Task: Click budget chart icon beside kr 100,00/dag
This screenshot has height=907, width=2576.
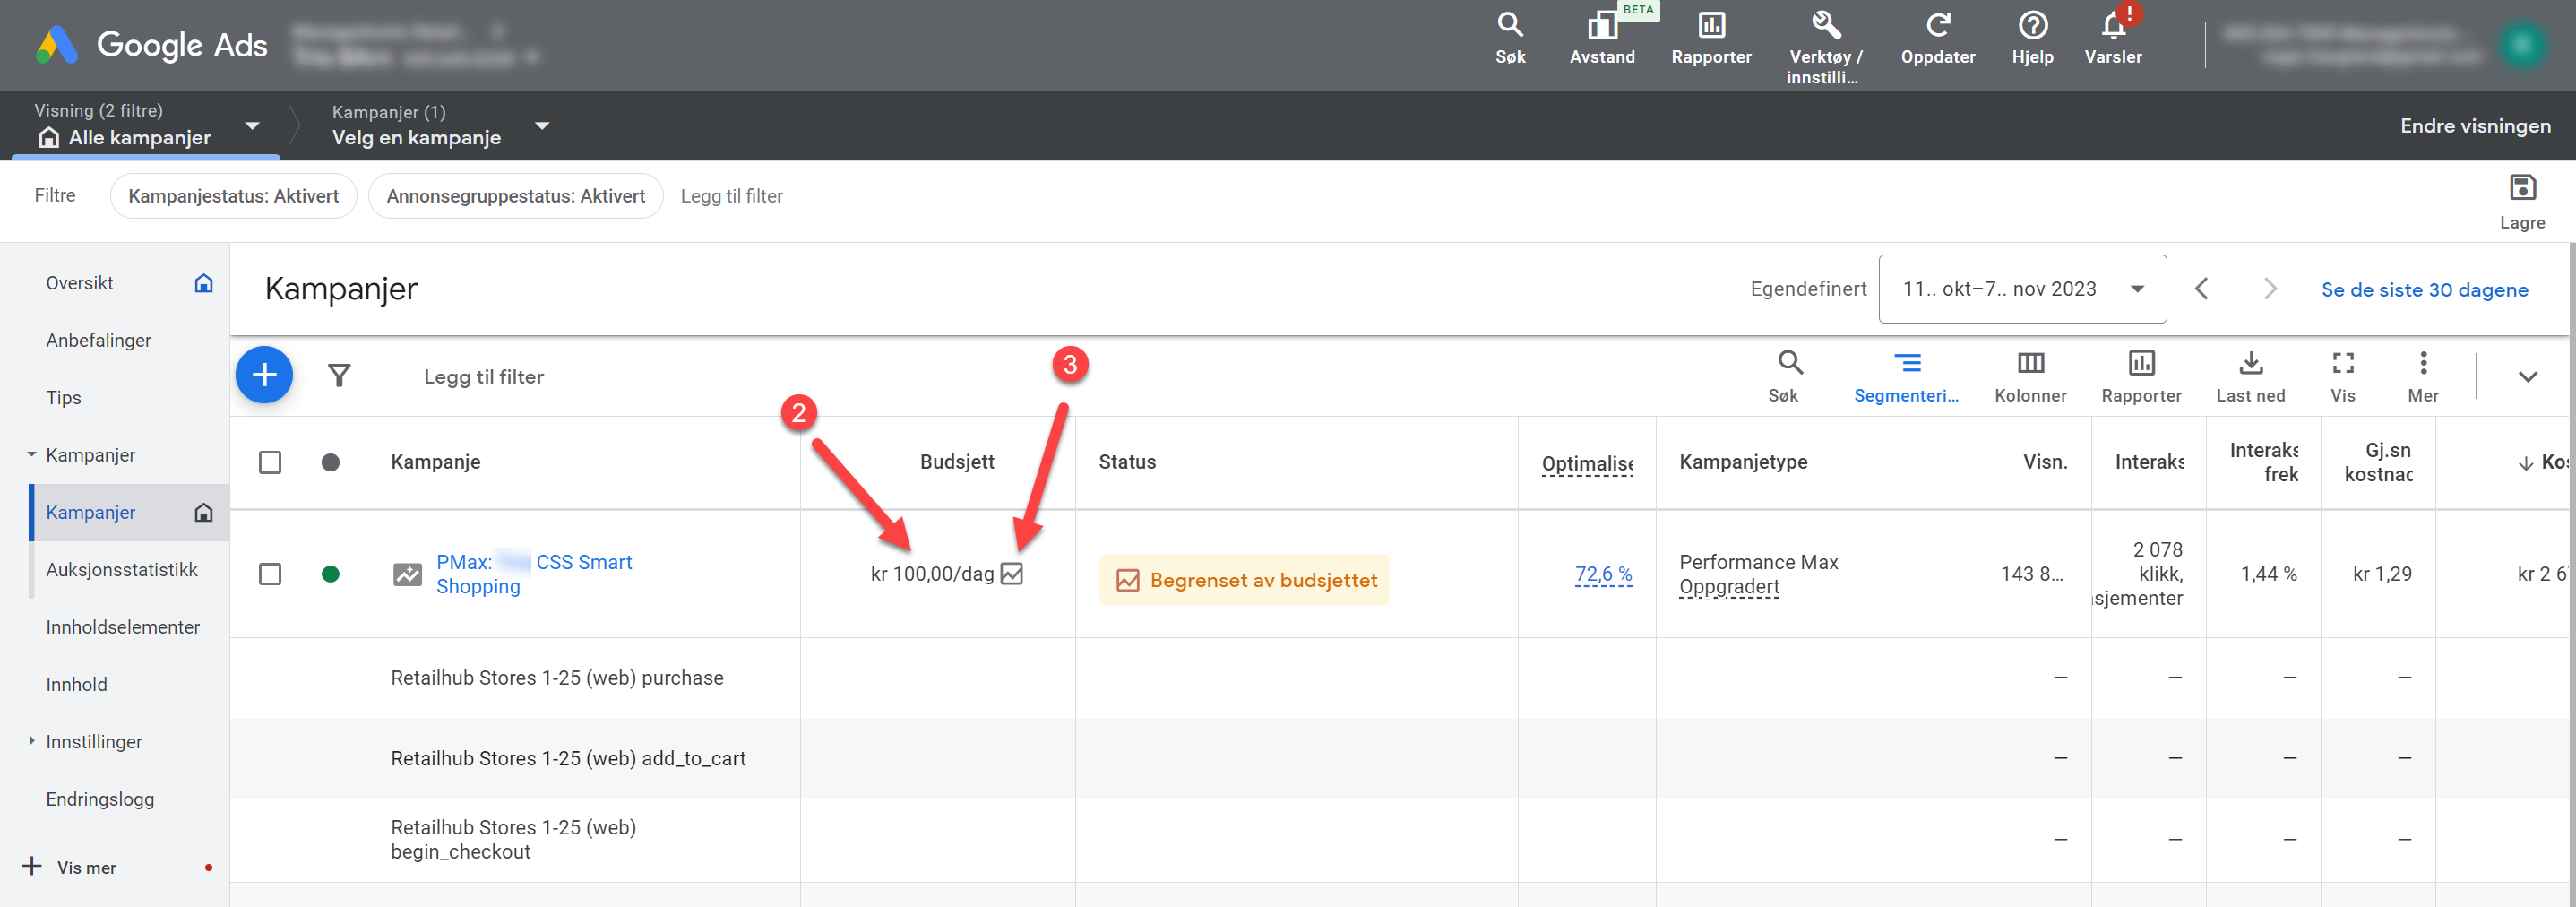Action: tap(1012, 574)
